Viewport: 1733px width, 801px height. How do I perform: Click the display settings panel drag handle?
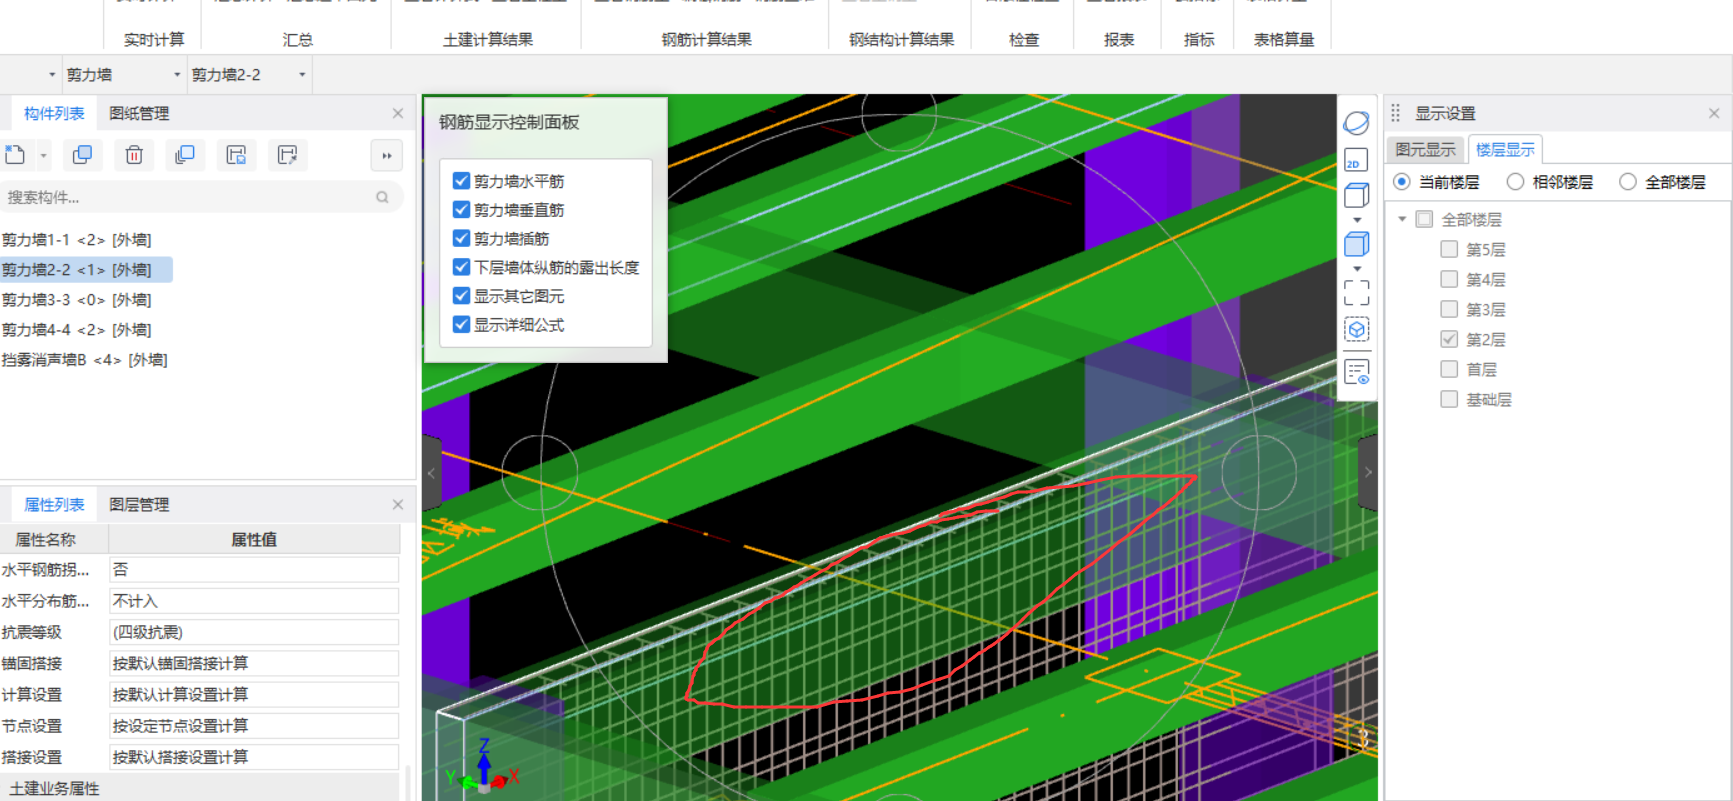(1395, 113)
